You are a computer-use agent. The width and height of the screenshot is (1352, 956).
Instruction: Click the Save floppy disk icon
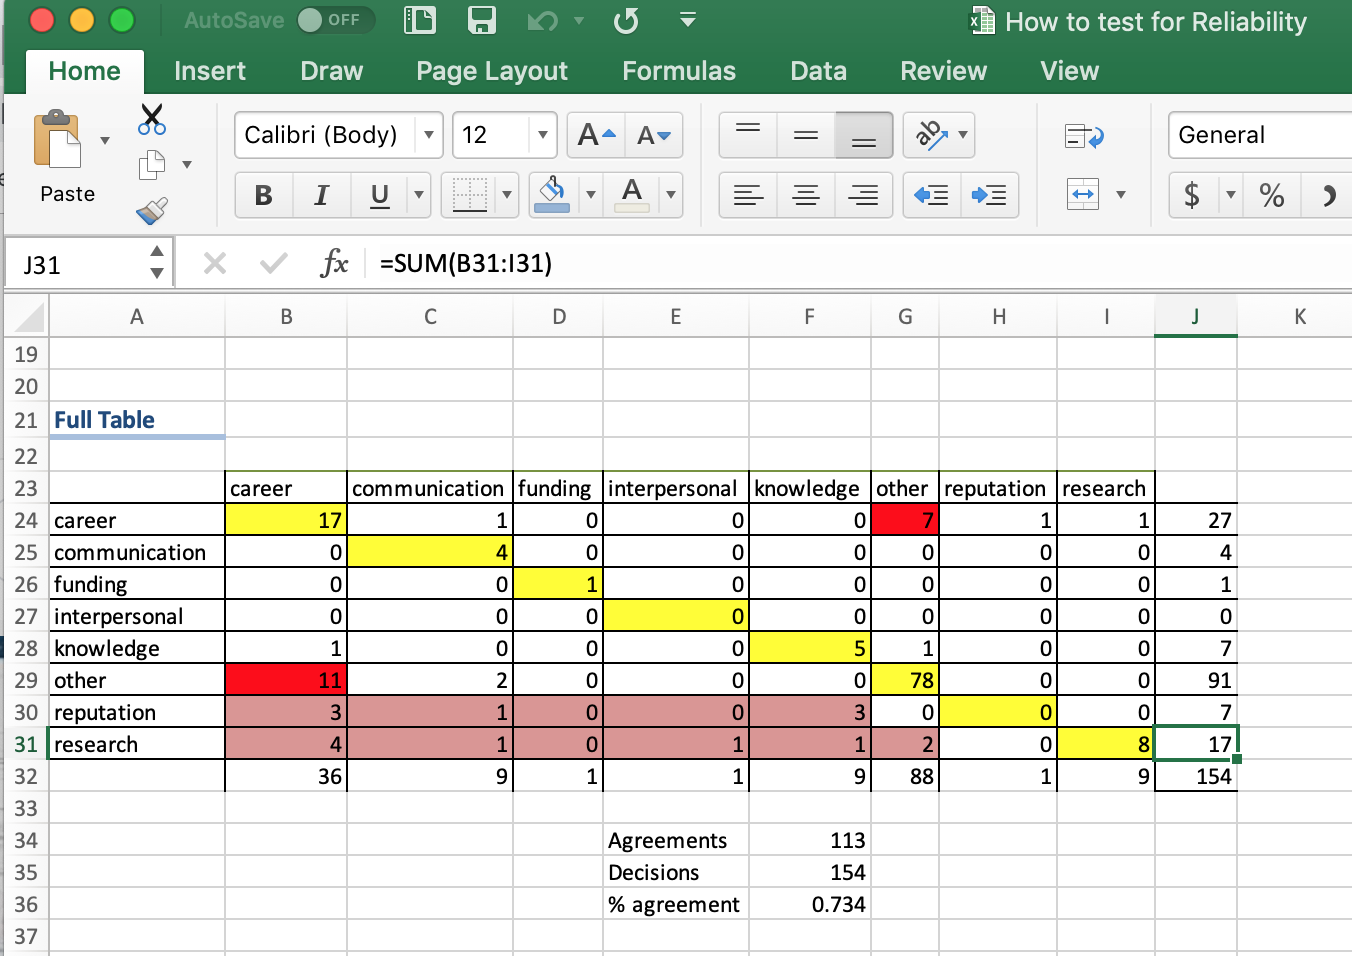482,20
